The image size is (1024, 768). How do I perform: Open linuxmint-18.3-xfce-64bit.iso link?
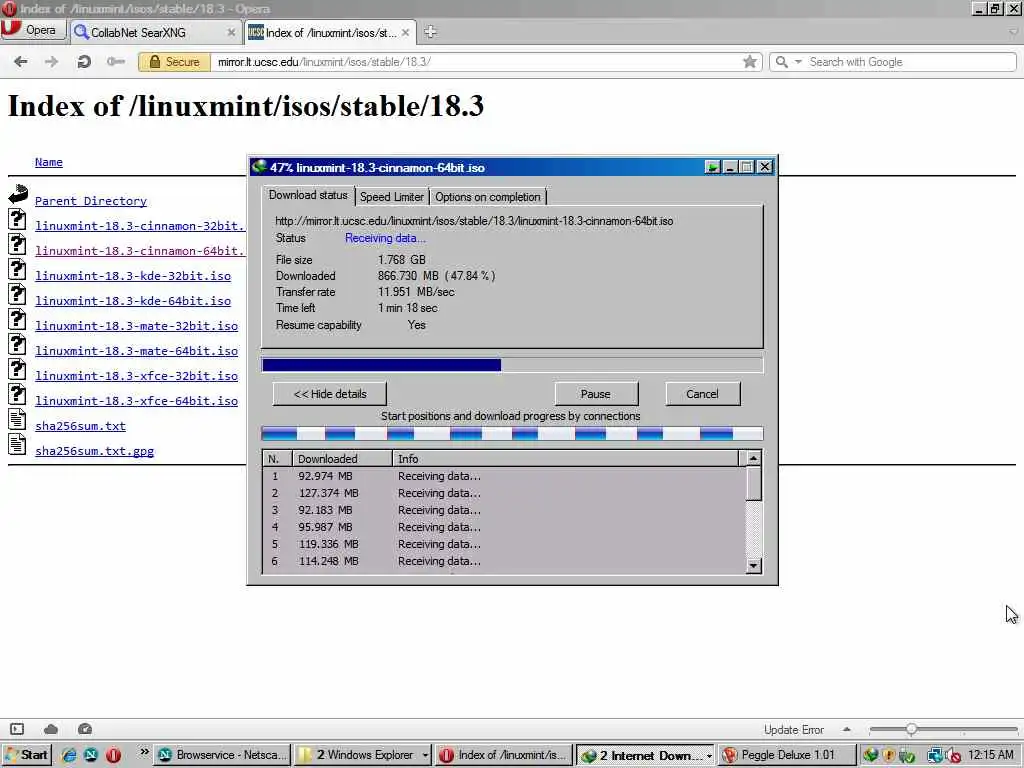click(x=136, y=401)
